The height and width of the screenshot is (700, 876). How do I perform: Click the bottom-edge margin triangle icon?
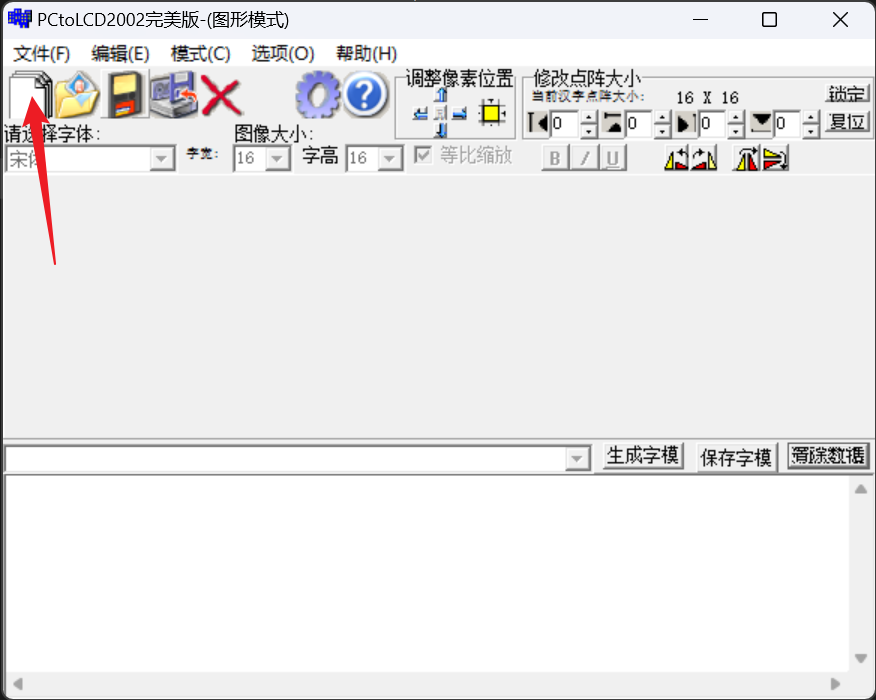(761, 123)
